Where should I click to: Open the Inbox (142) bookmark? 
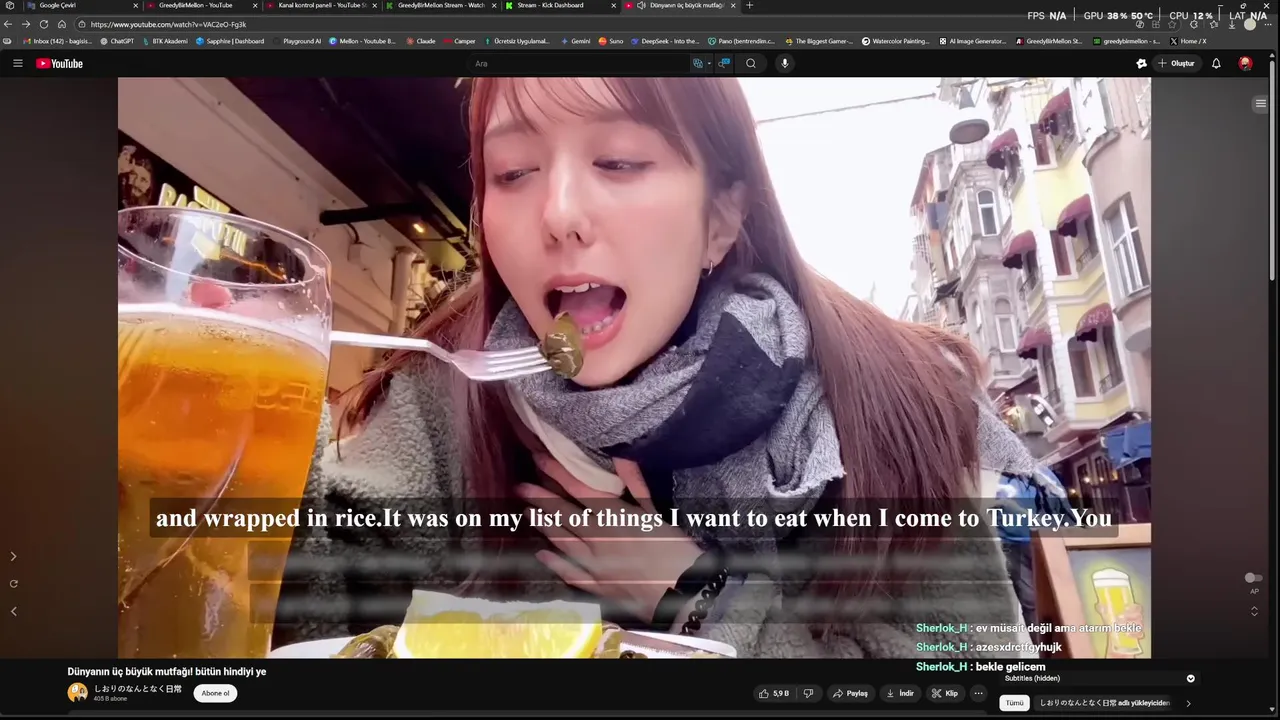pyautogui.click(x=56, y=41)
